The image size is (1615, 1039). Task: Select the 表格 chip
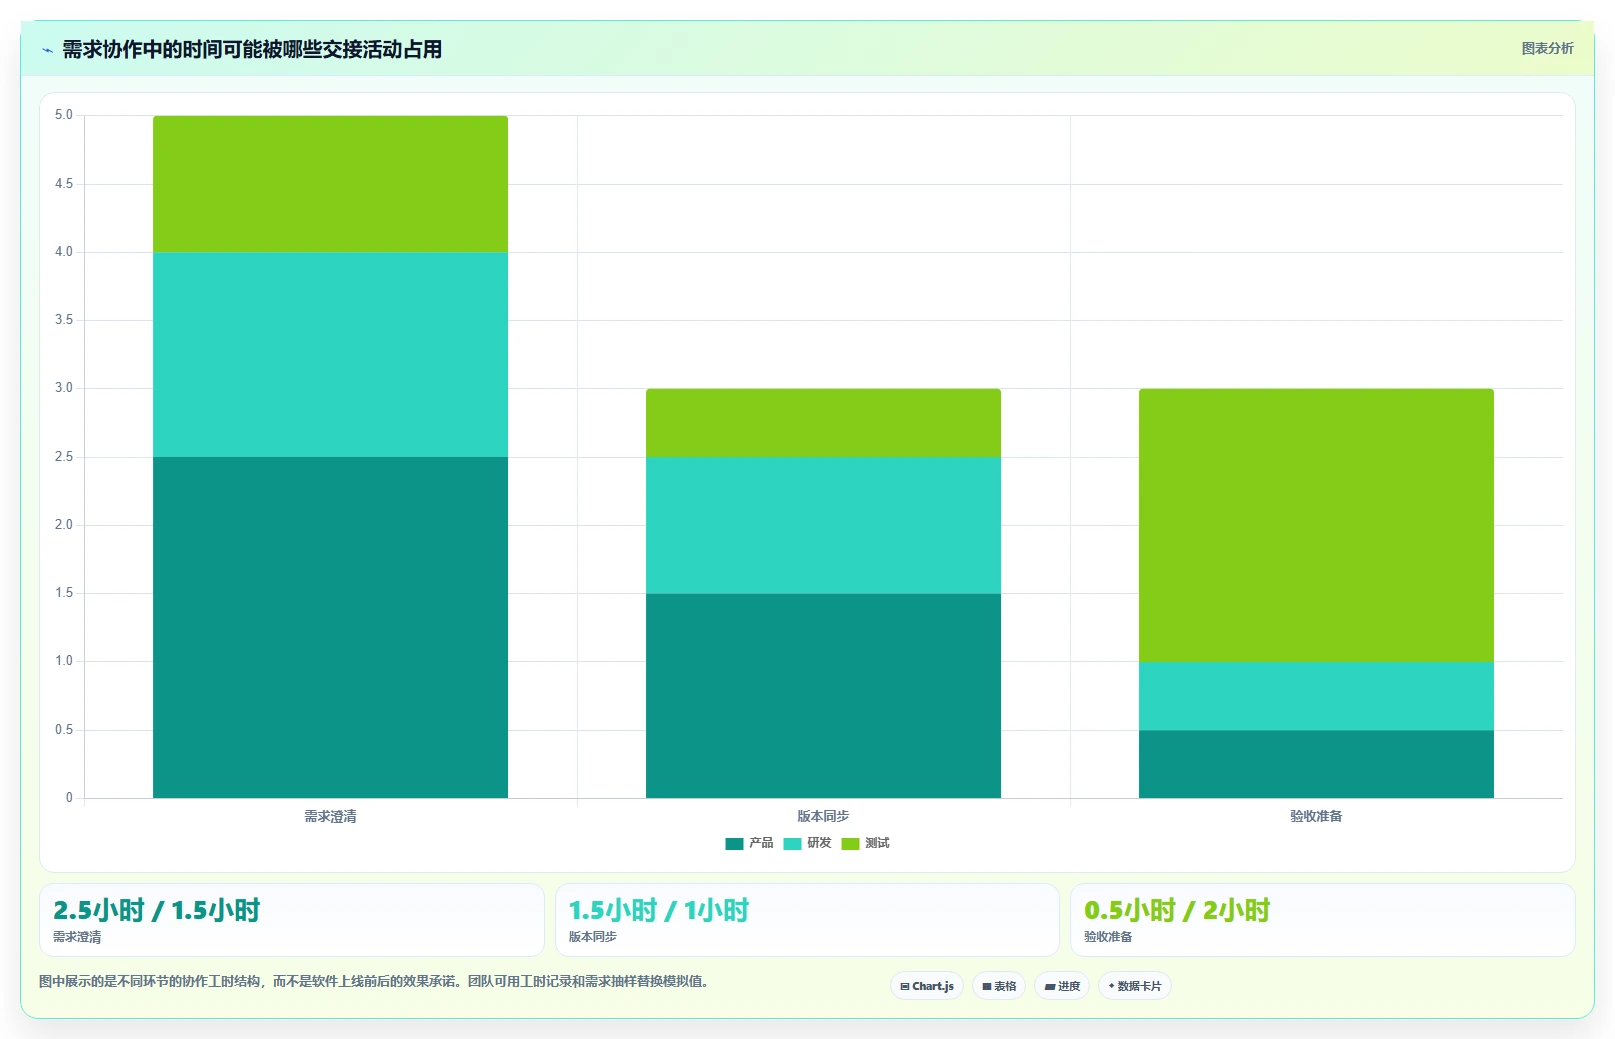click(x=999, y=986)
